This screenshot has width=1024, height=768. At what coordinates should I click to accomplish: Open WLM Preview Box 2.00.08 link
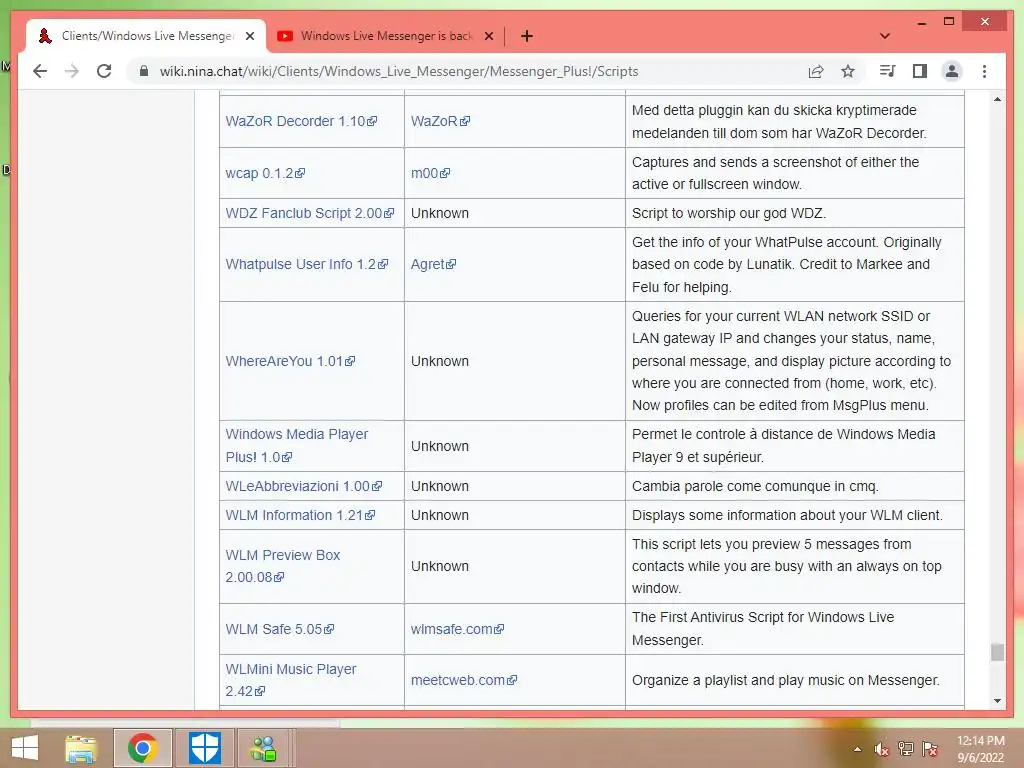(x=283, y=566)
